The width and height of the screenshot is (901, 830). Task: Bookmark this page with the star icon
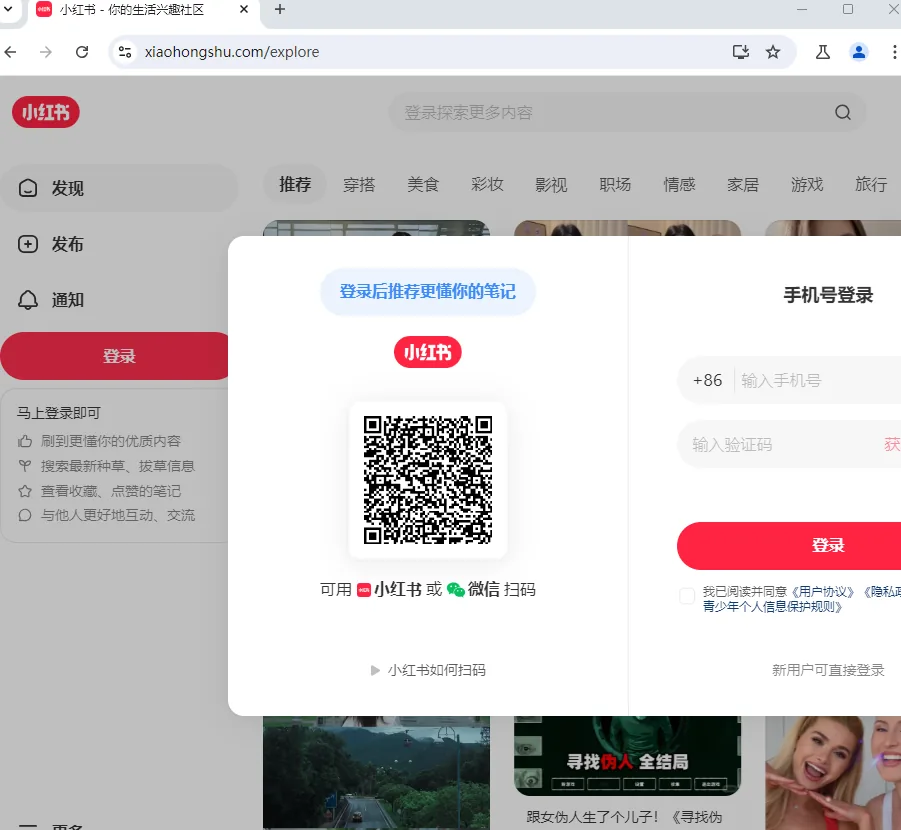click(773, 52)
